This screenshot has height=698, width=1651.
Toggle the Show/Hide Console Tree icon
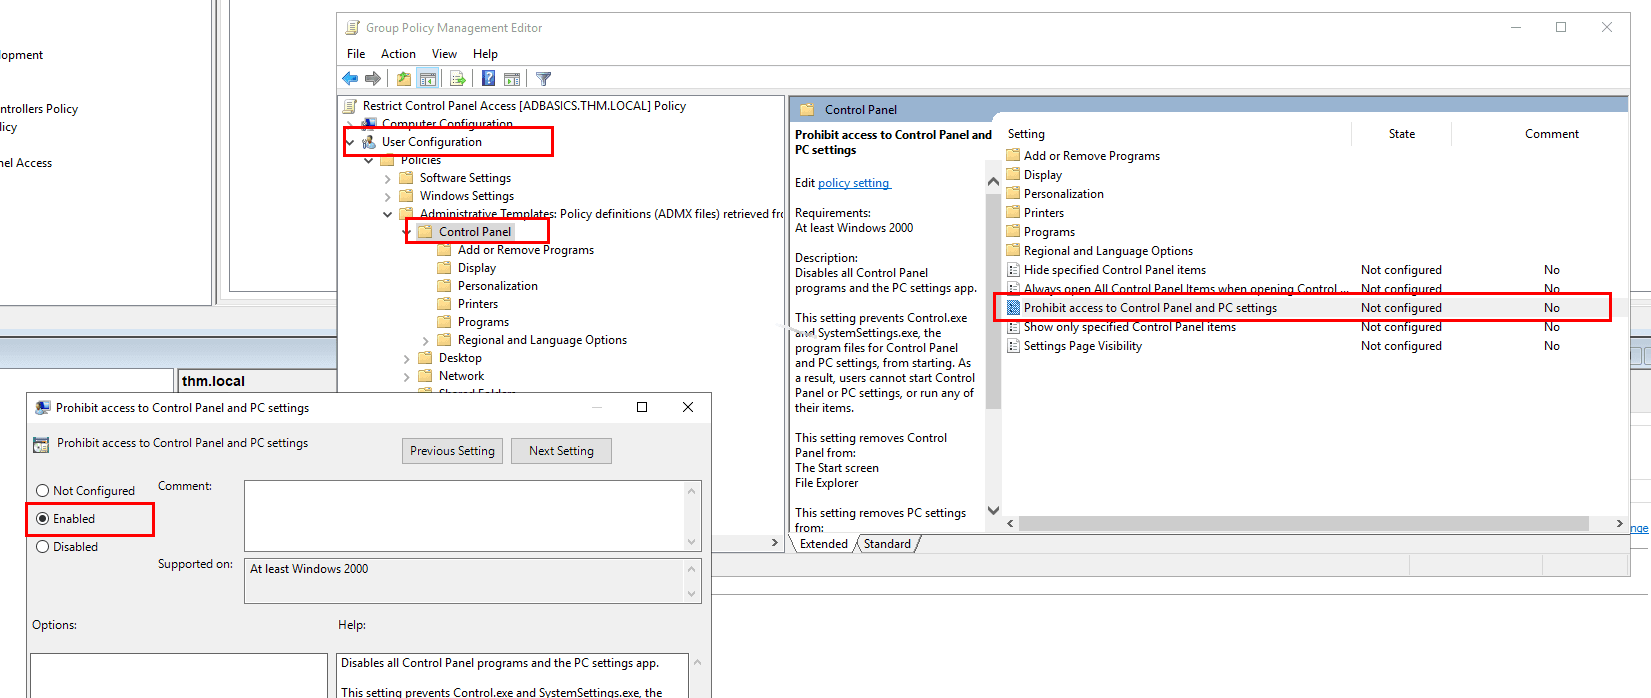click(428, 79)
